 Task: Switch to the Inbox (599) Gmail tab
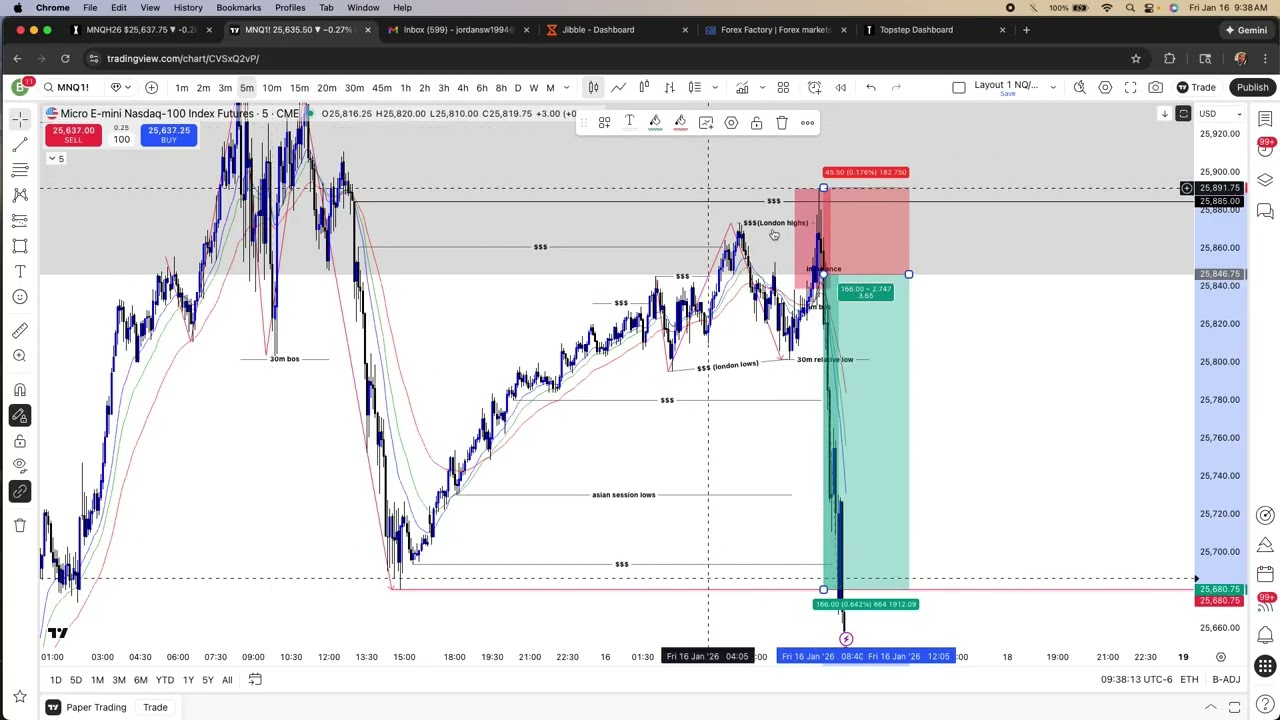tap(457, 30)
